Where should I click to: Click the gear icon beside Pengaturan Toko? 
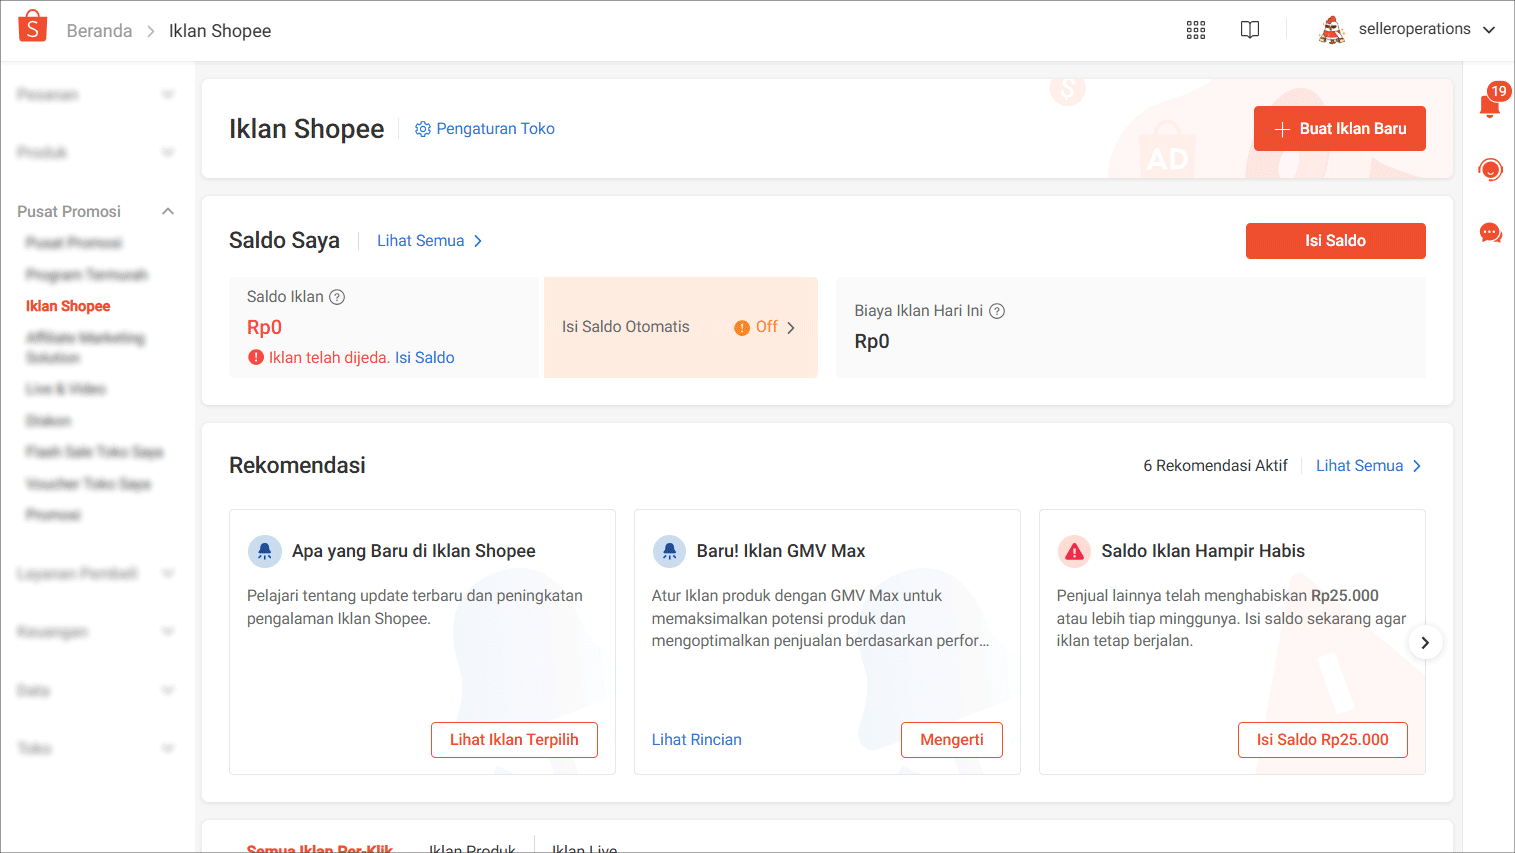[422, 128]
